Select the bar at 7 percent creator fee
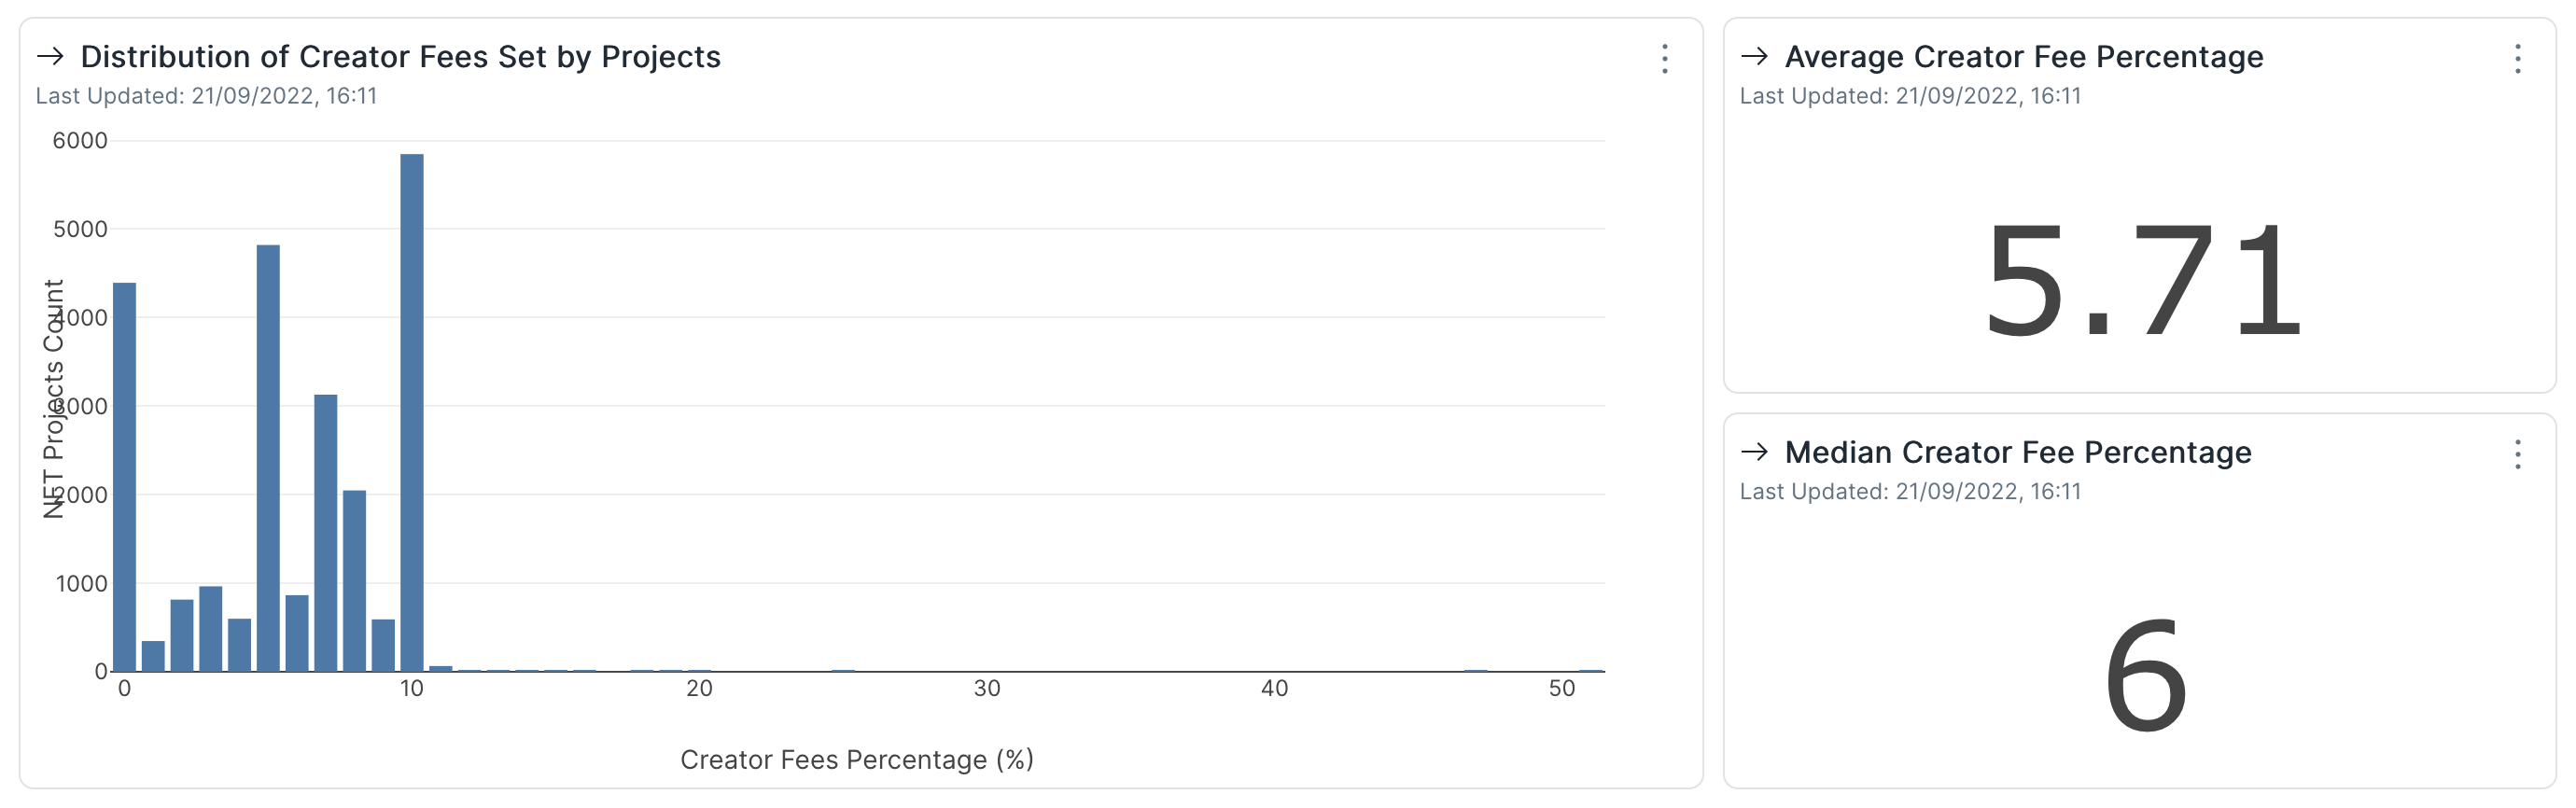The height and width of the screenshot is (808, 2576). 326,533
